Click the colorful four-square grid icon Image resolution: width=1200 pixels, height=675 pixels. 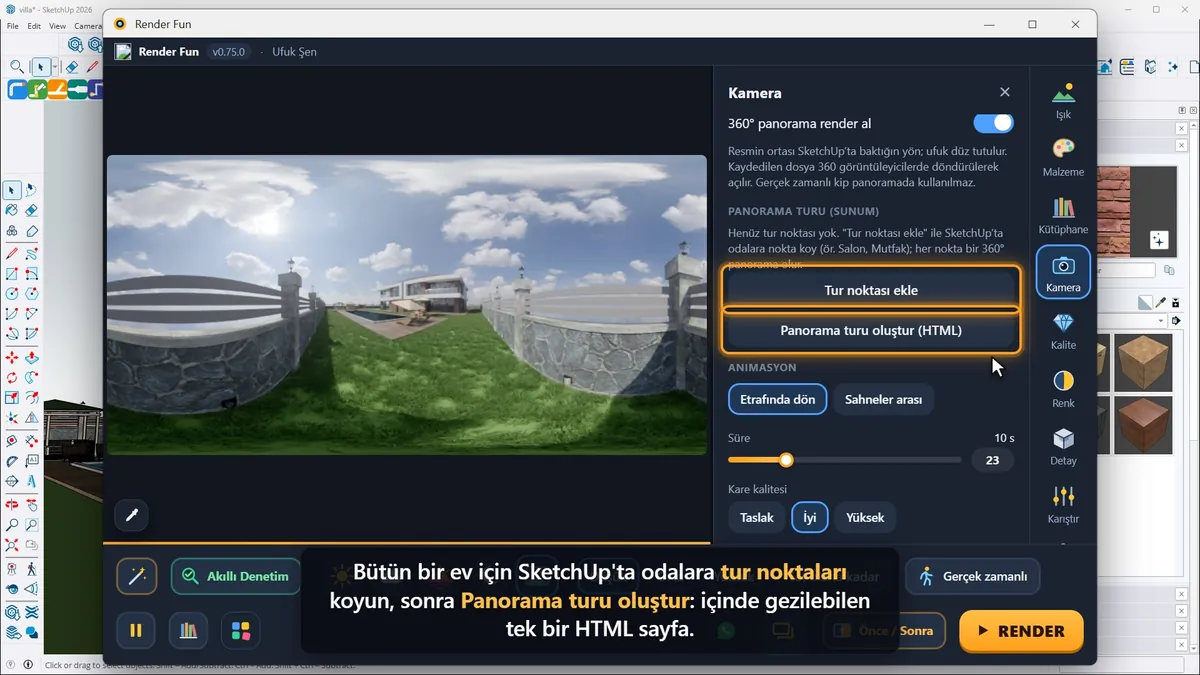(241, 630)
